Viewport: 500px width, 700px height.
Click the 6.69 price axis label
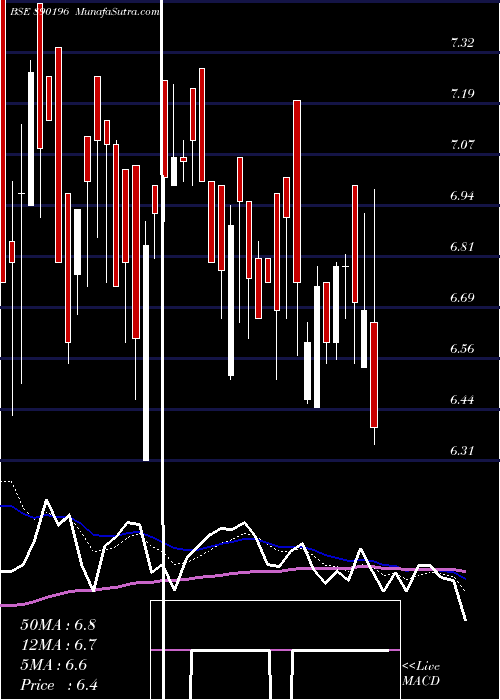[462, 297]
